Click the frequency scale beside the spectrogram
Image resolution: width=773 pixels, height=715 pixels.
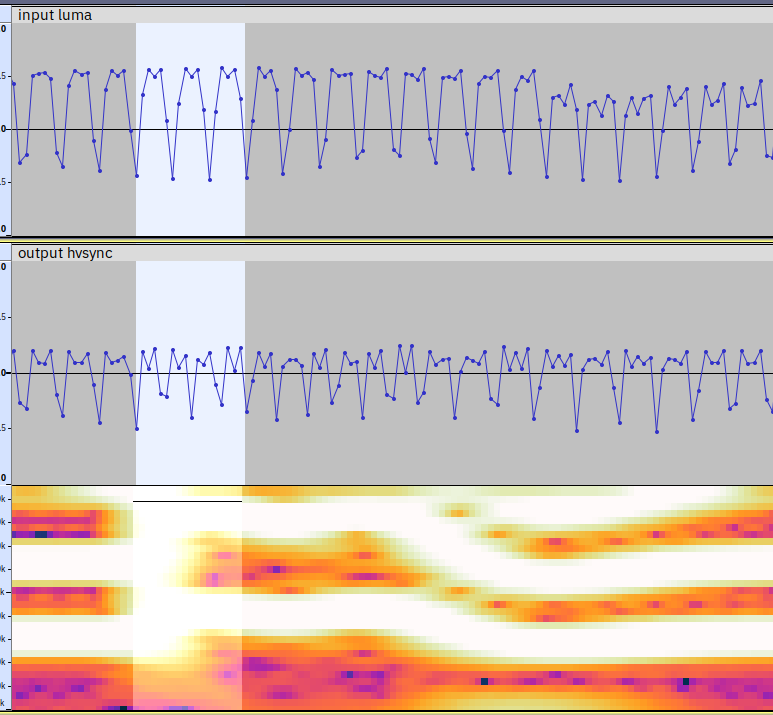pyautogui.click(x=5, y=598)
